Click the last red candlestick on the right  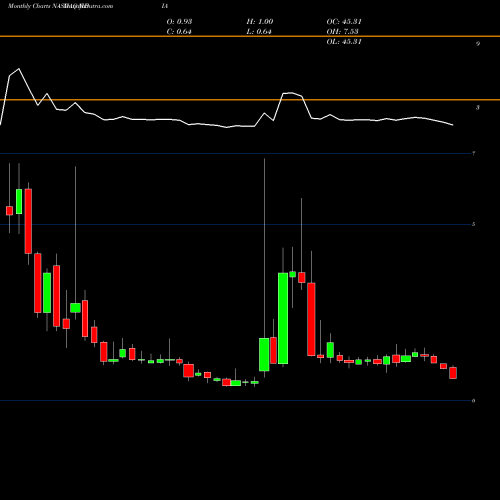tap(453, 373)
